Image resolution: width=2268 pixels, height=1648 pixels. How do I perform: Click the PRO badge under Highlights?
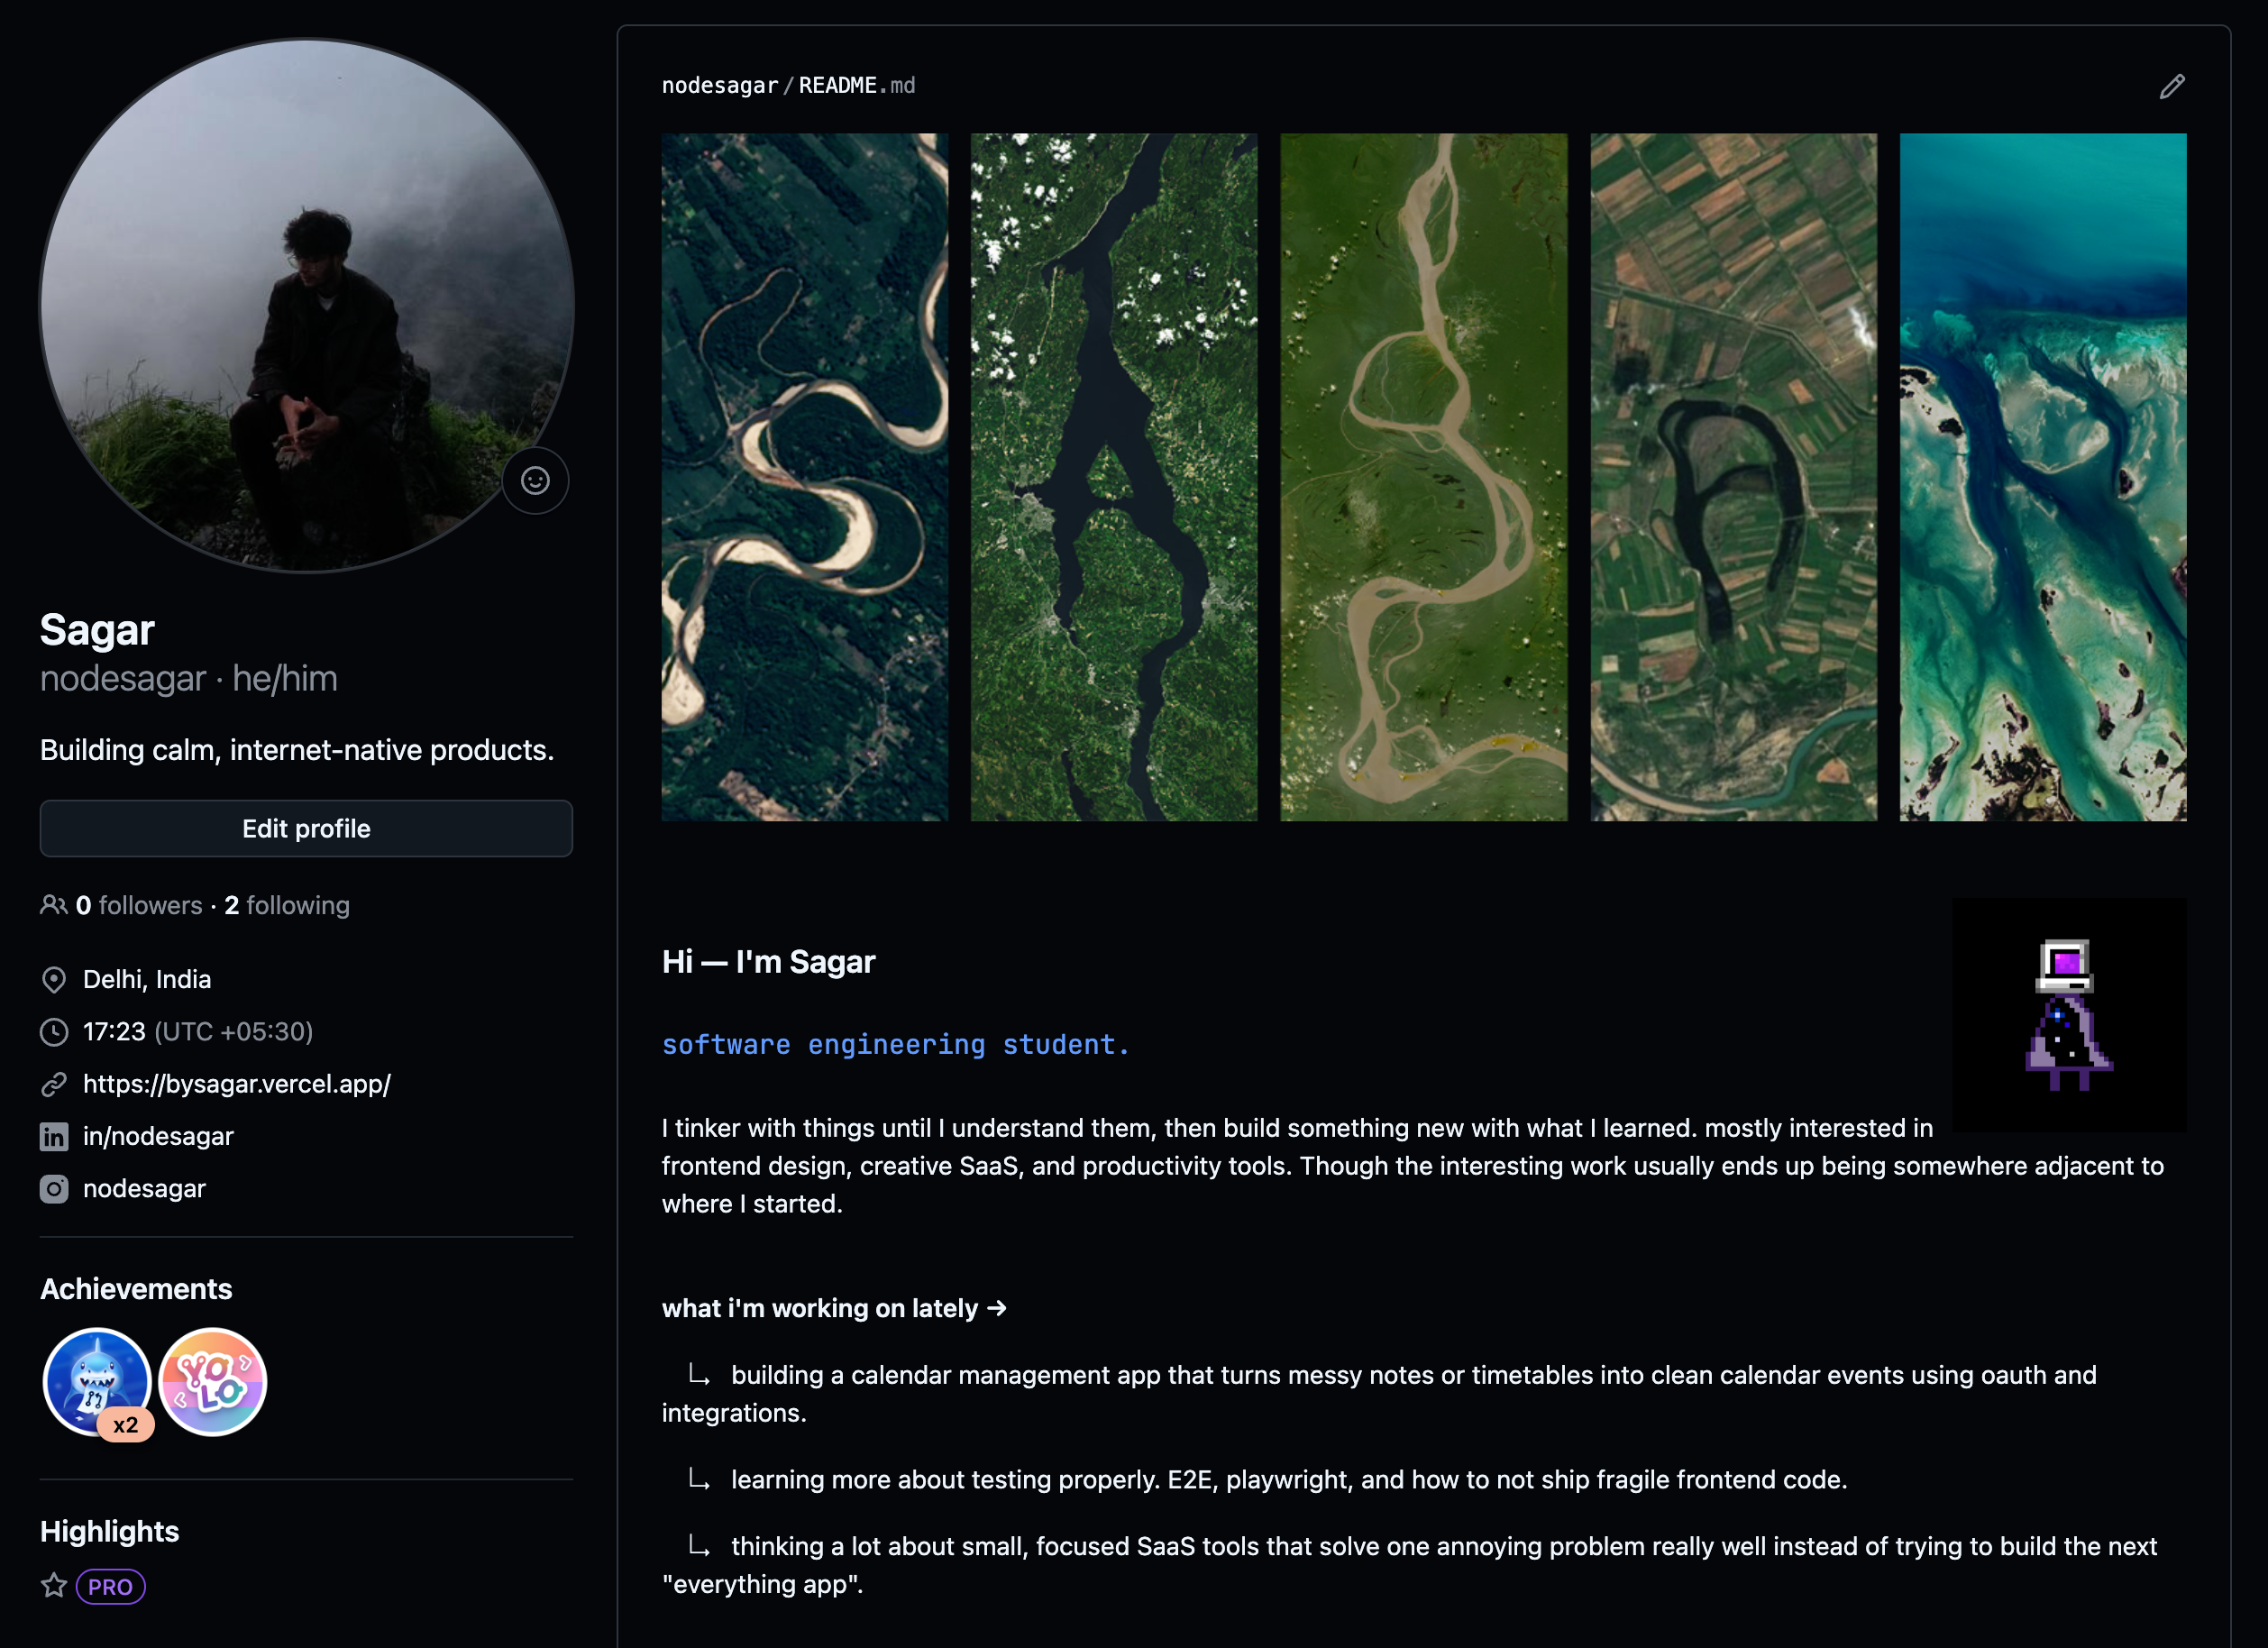pyautogui.click(x=111, y=1587)
